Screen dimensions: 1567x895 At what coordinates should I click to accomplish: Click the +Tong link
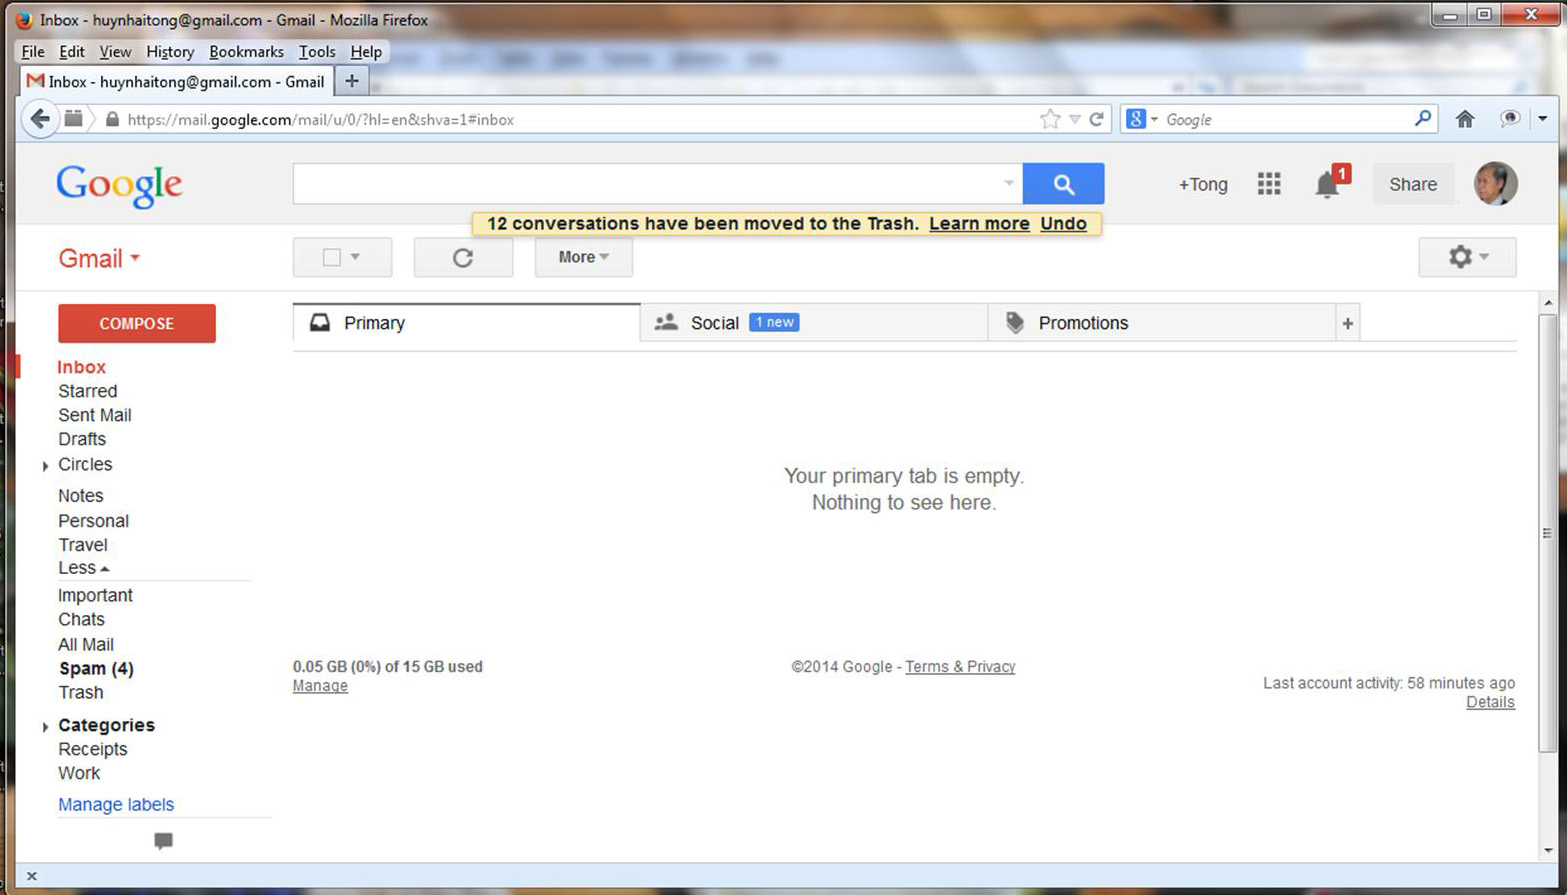tap(1202, 184)
